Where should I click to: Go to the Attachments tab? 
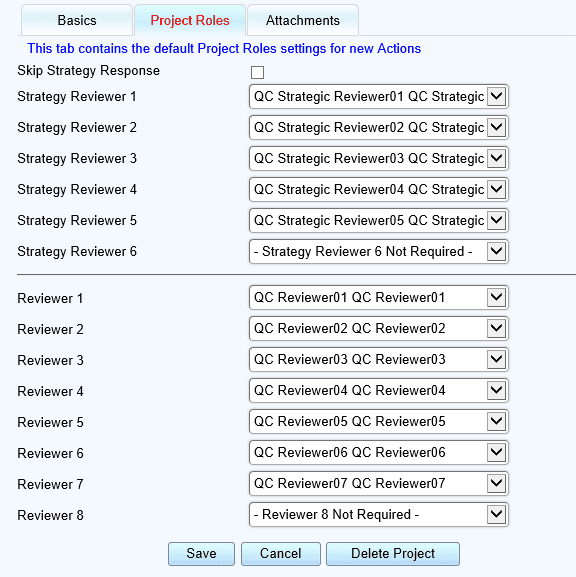(x=303, y=20)
